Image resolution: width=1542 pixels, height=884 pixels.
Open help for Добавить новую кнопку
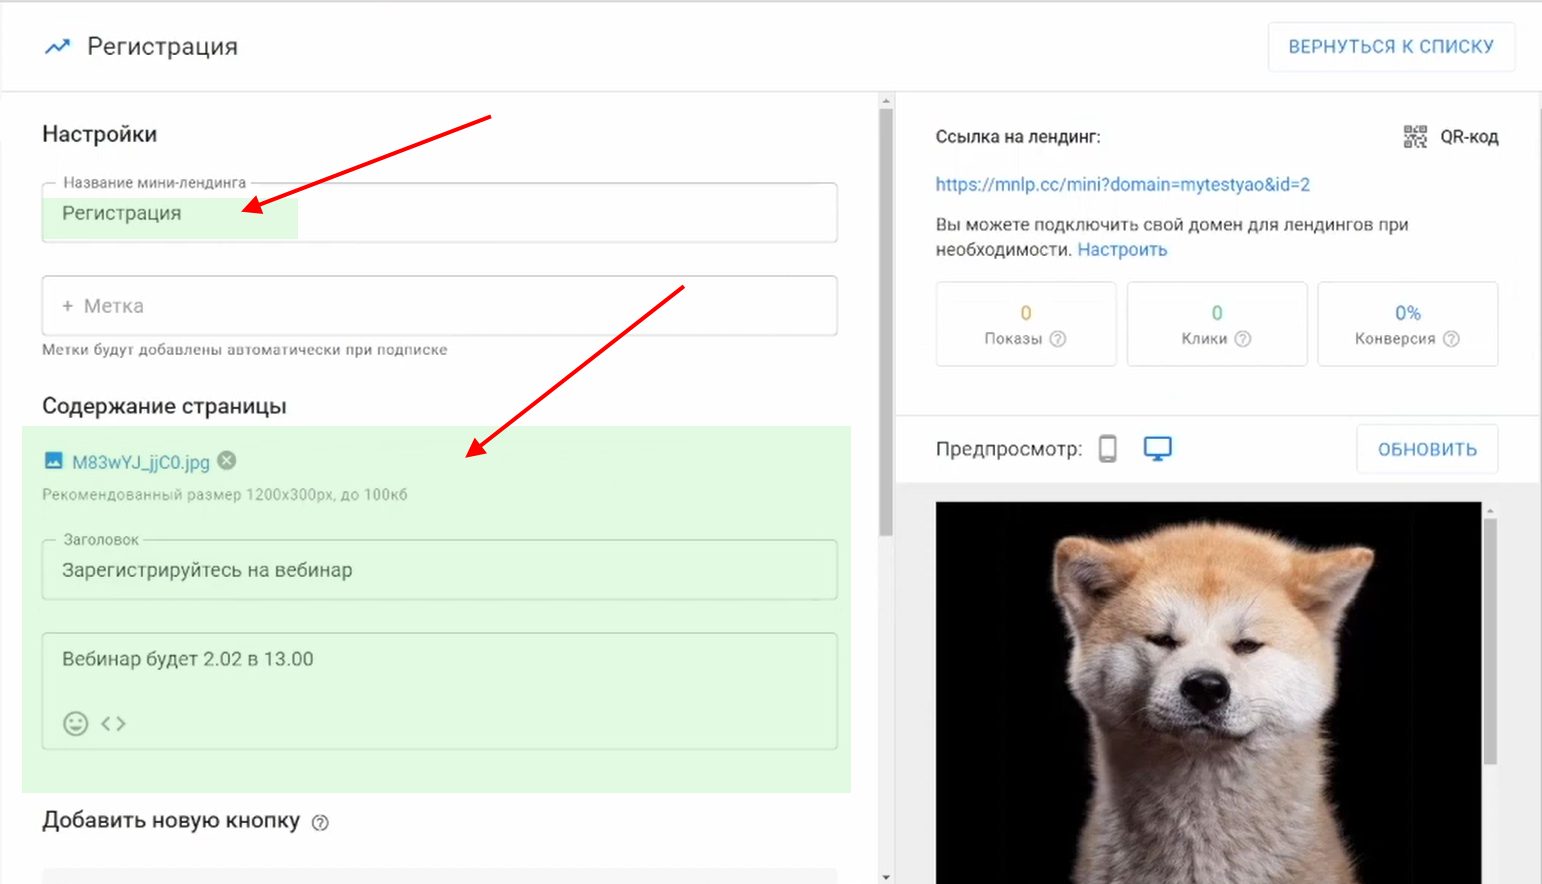click(x=320, y=822)
